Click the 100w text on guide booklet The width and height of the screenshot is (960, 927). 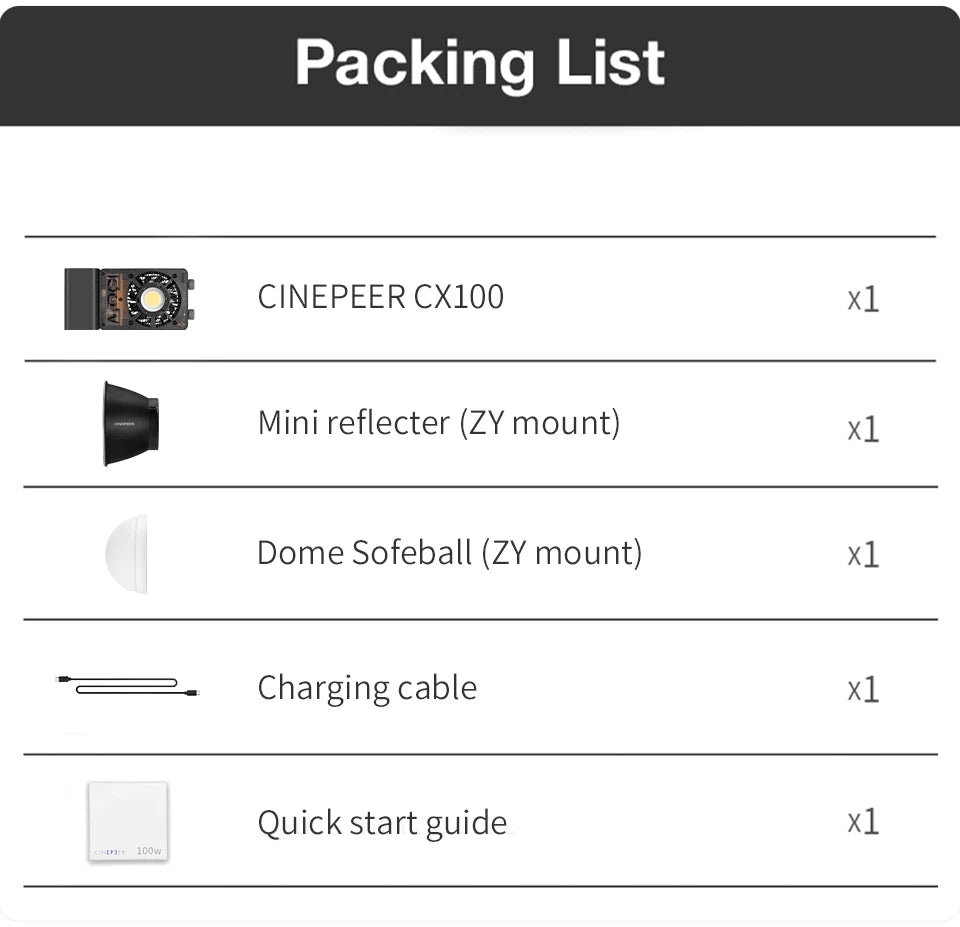pyautogui.click(x=148, y=850)
